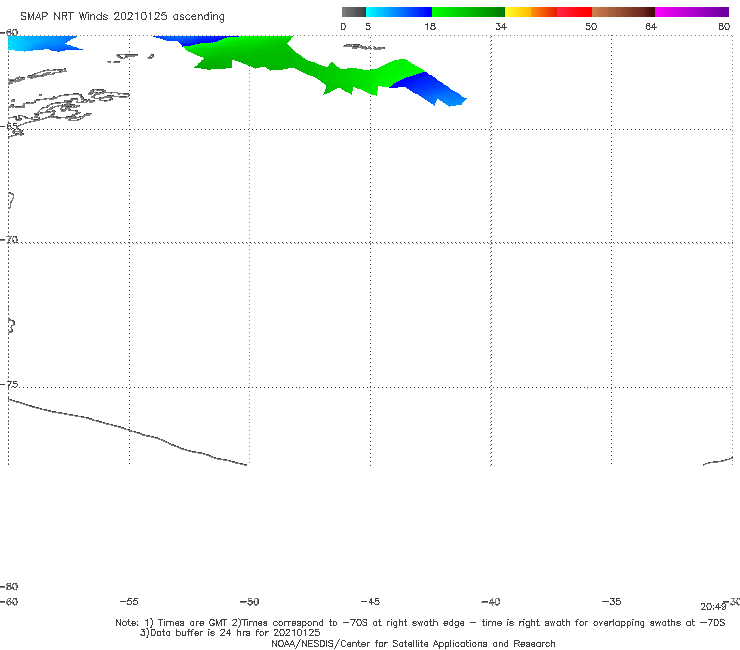Click the credit 'NOAA/NESDIS/Center for Satellite Applications and Research'

click(413, 643)
